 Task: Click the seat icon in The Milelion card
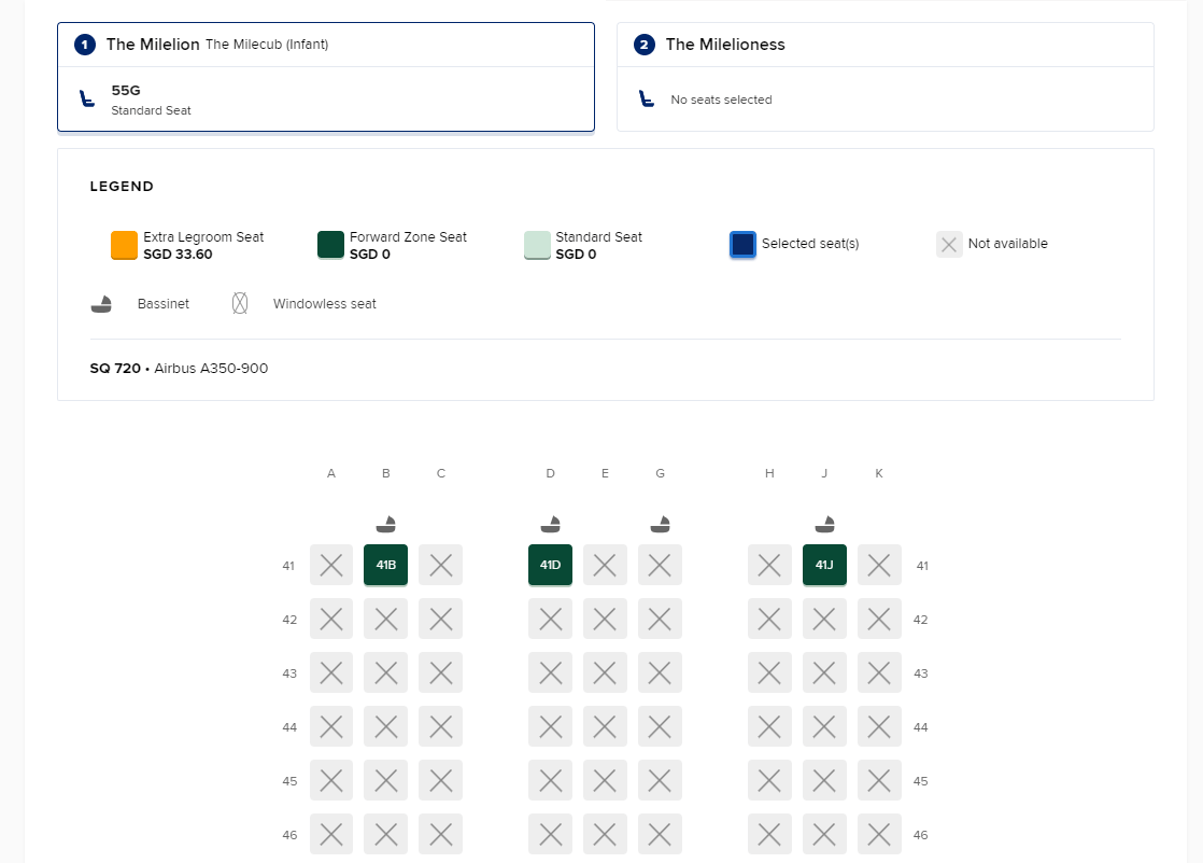pos(87,100)
